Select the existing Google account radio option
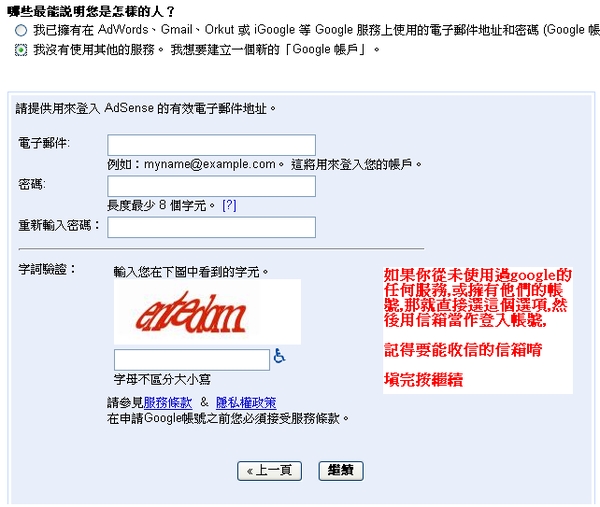 click(21, 30)
